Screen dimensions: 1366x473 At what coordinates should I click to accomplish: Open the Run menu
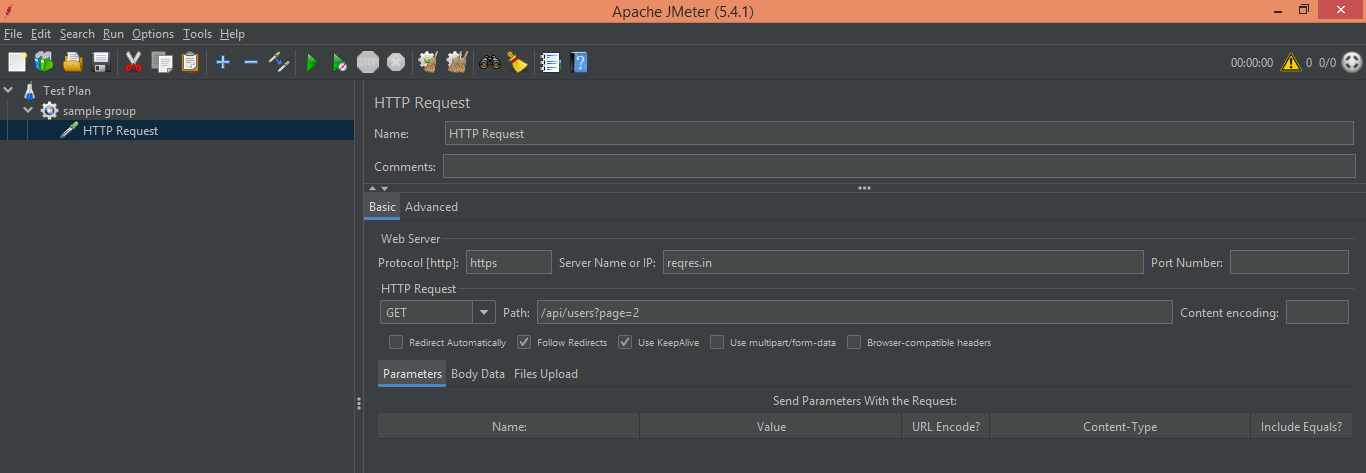pos(113,34)
